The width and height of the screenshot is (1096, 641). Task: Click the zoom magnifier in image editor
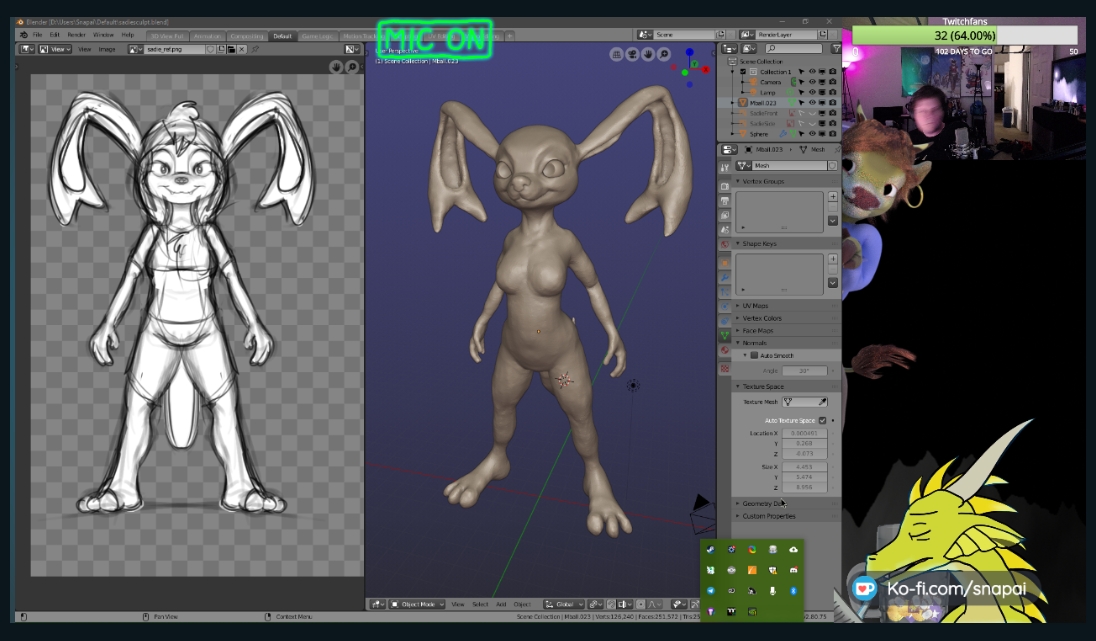(x=352, y=67)
